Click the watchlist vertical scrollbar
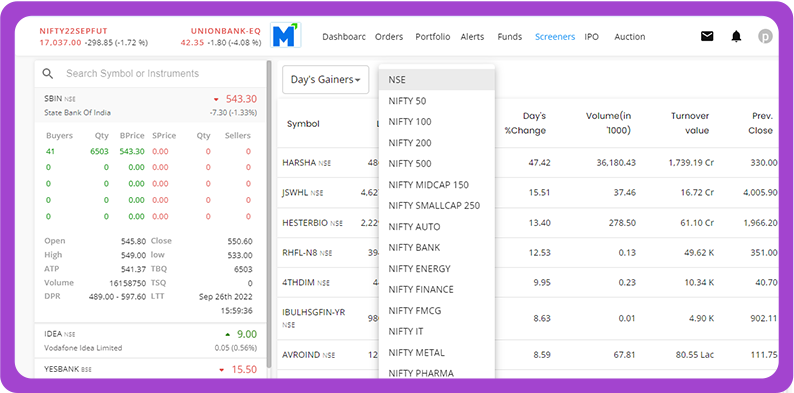 269,213
